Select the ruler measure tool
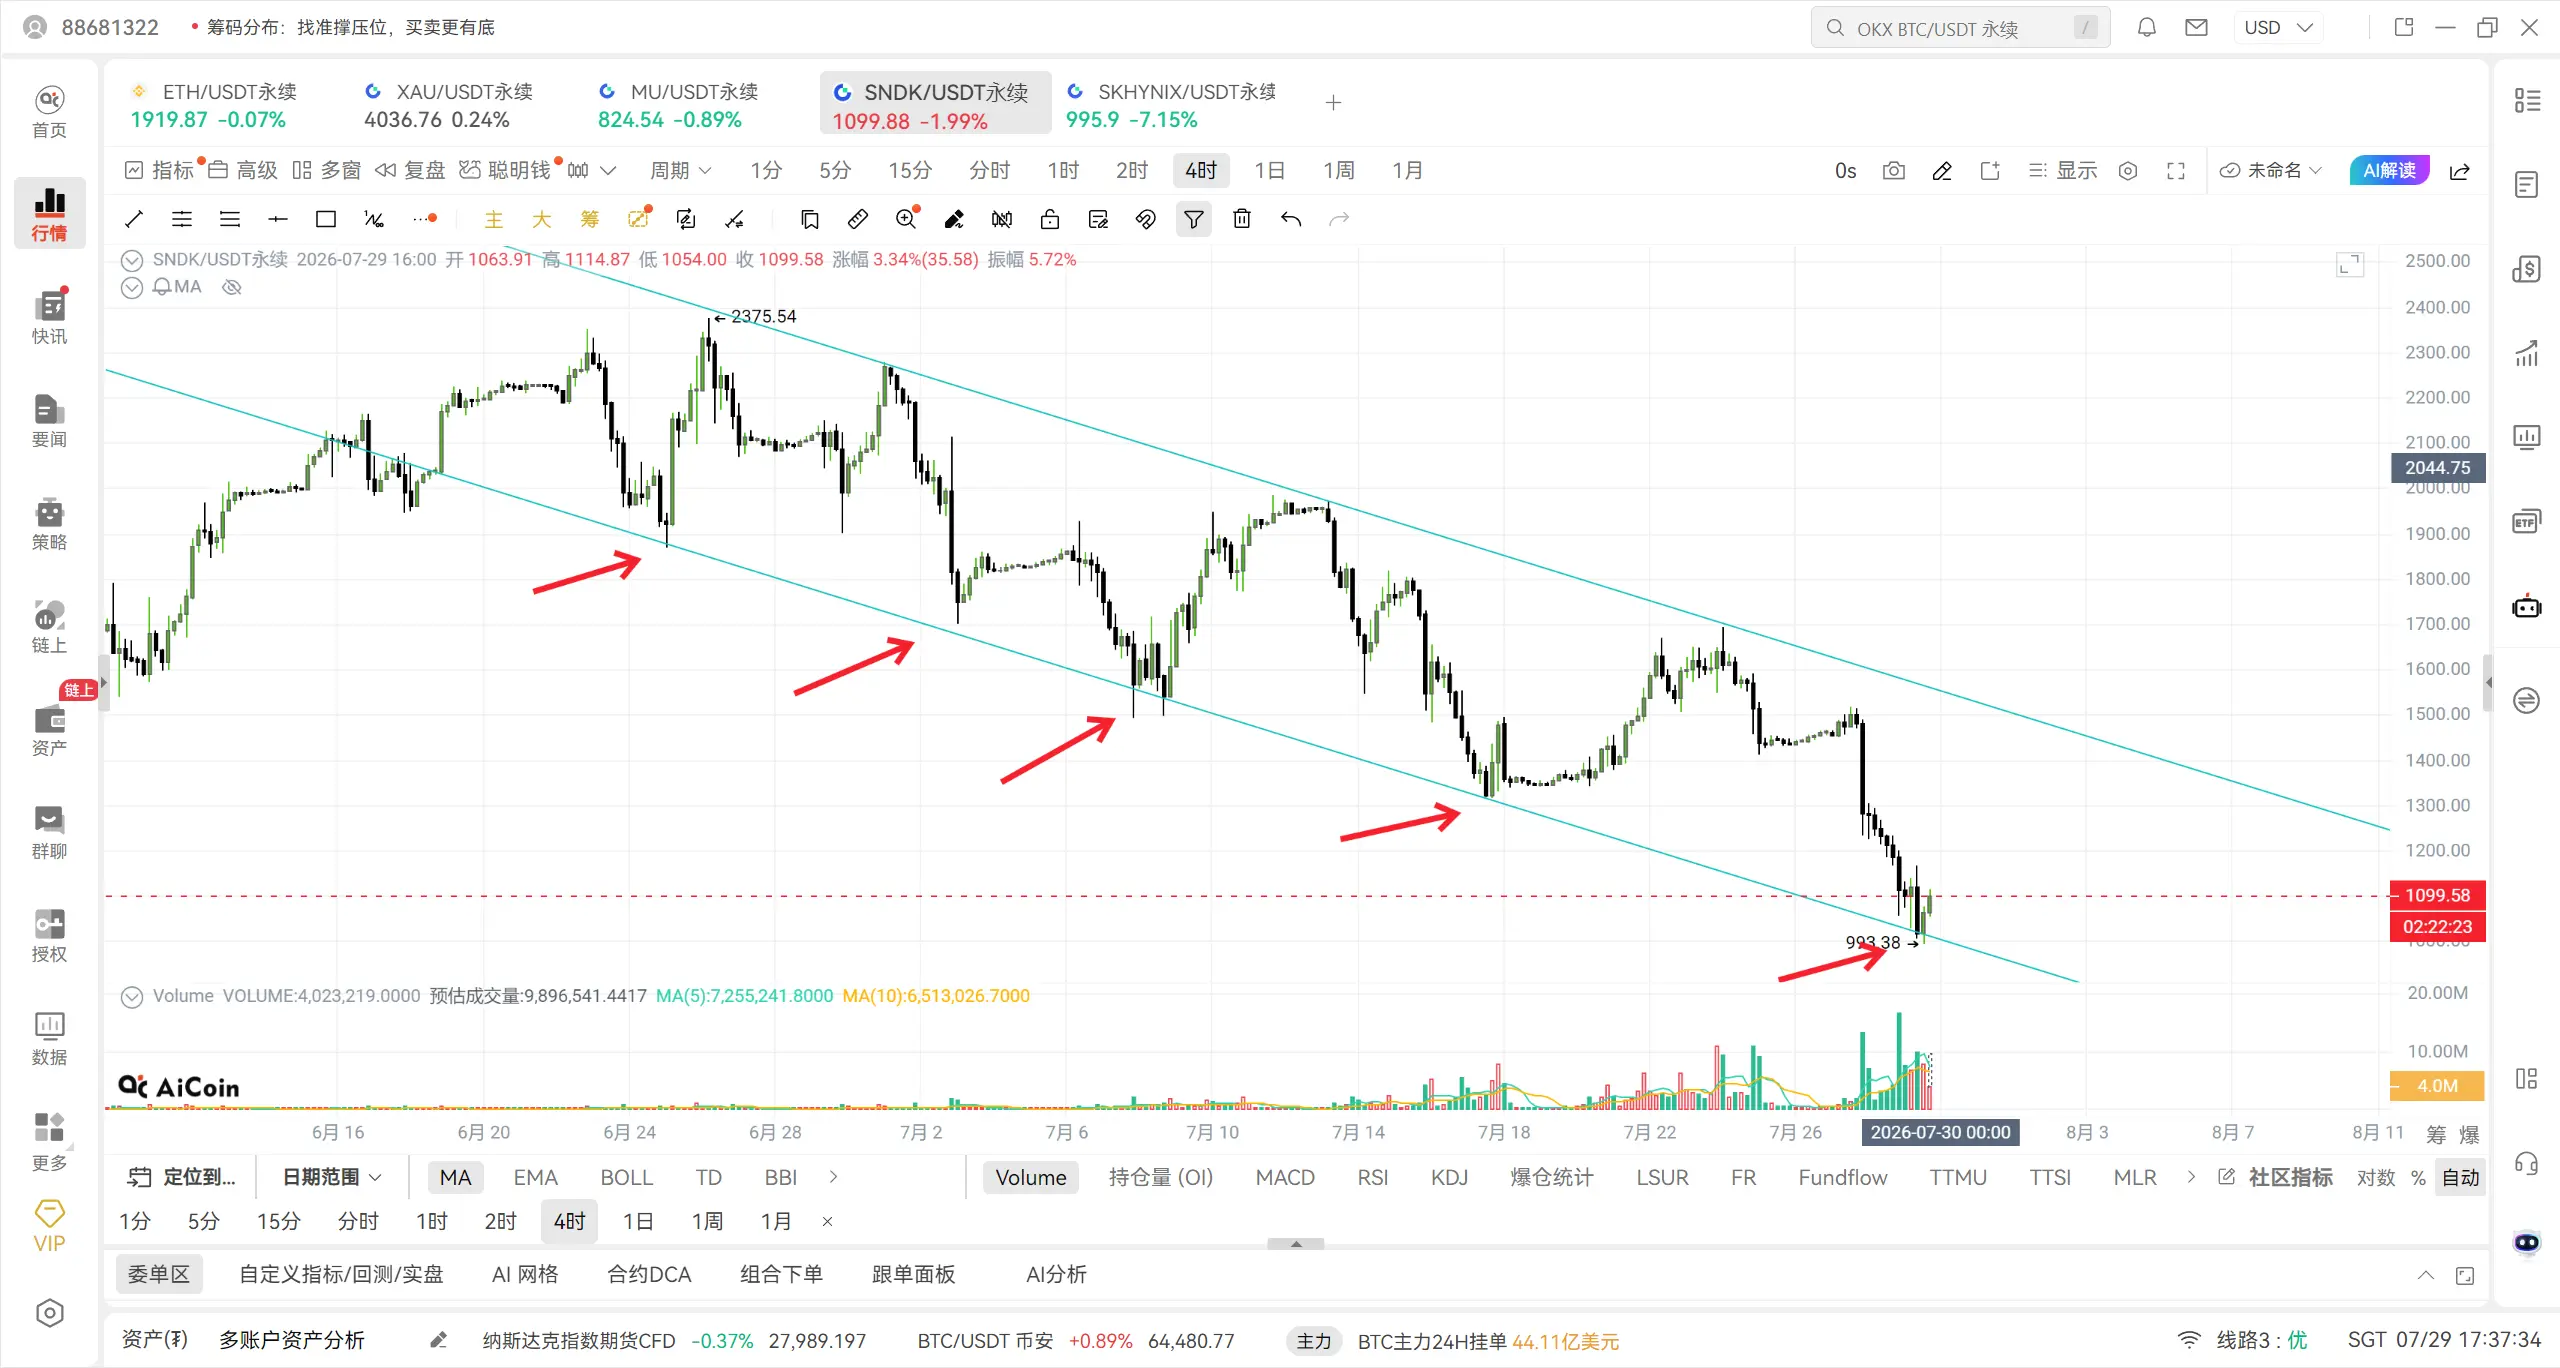The height and width of the screenshot is (1368, 2560). pos(857,219)
